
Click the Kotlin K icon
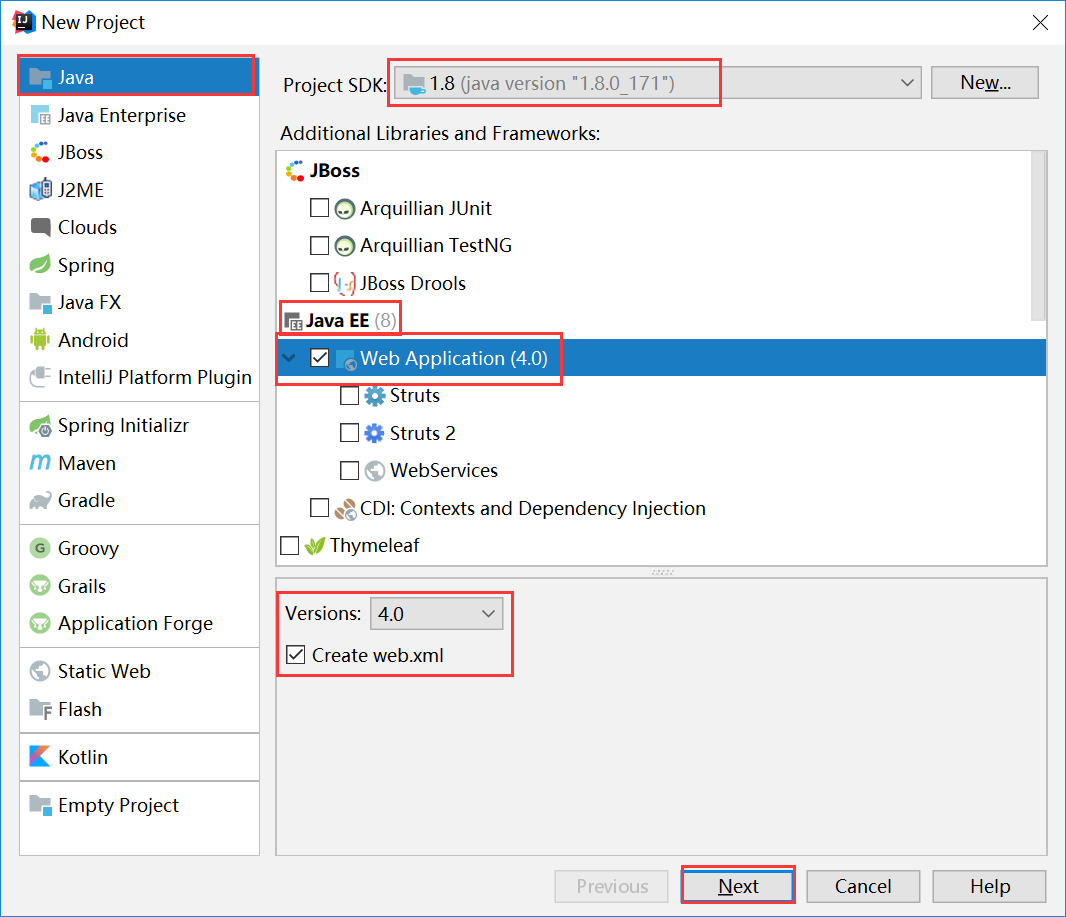click(x=39, y=756)
